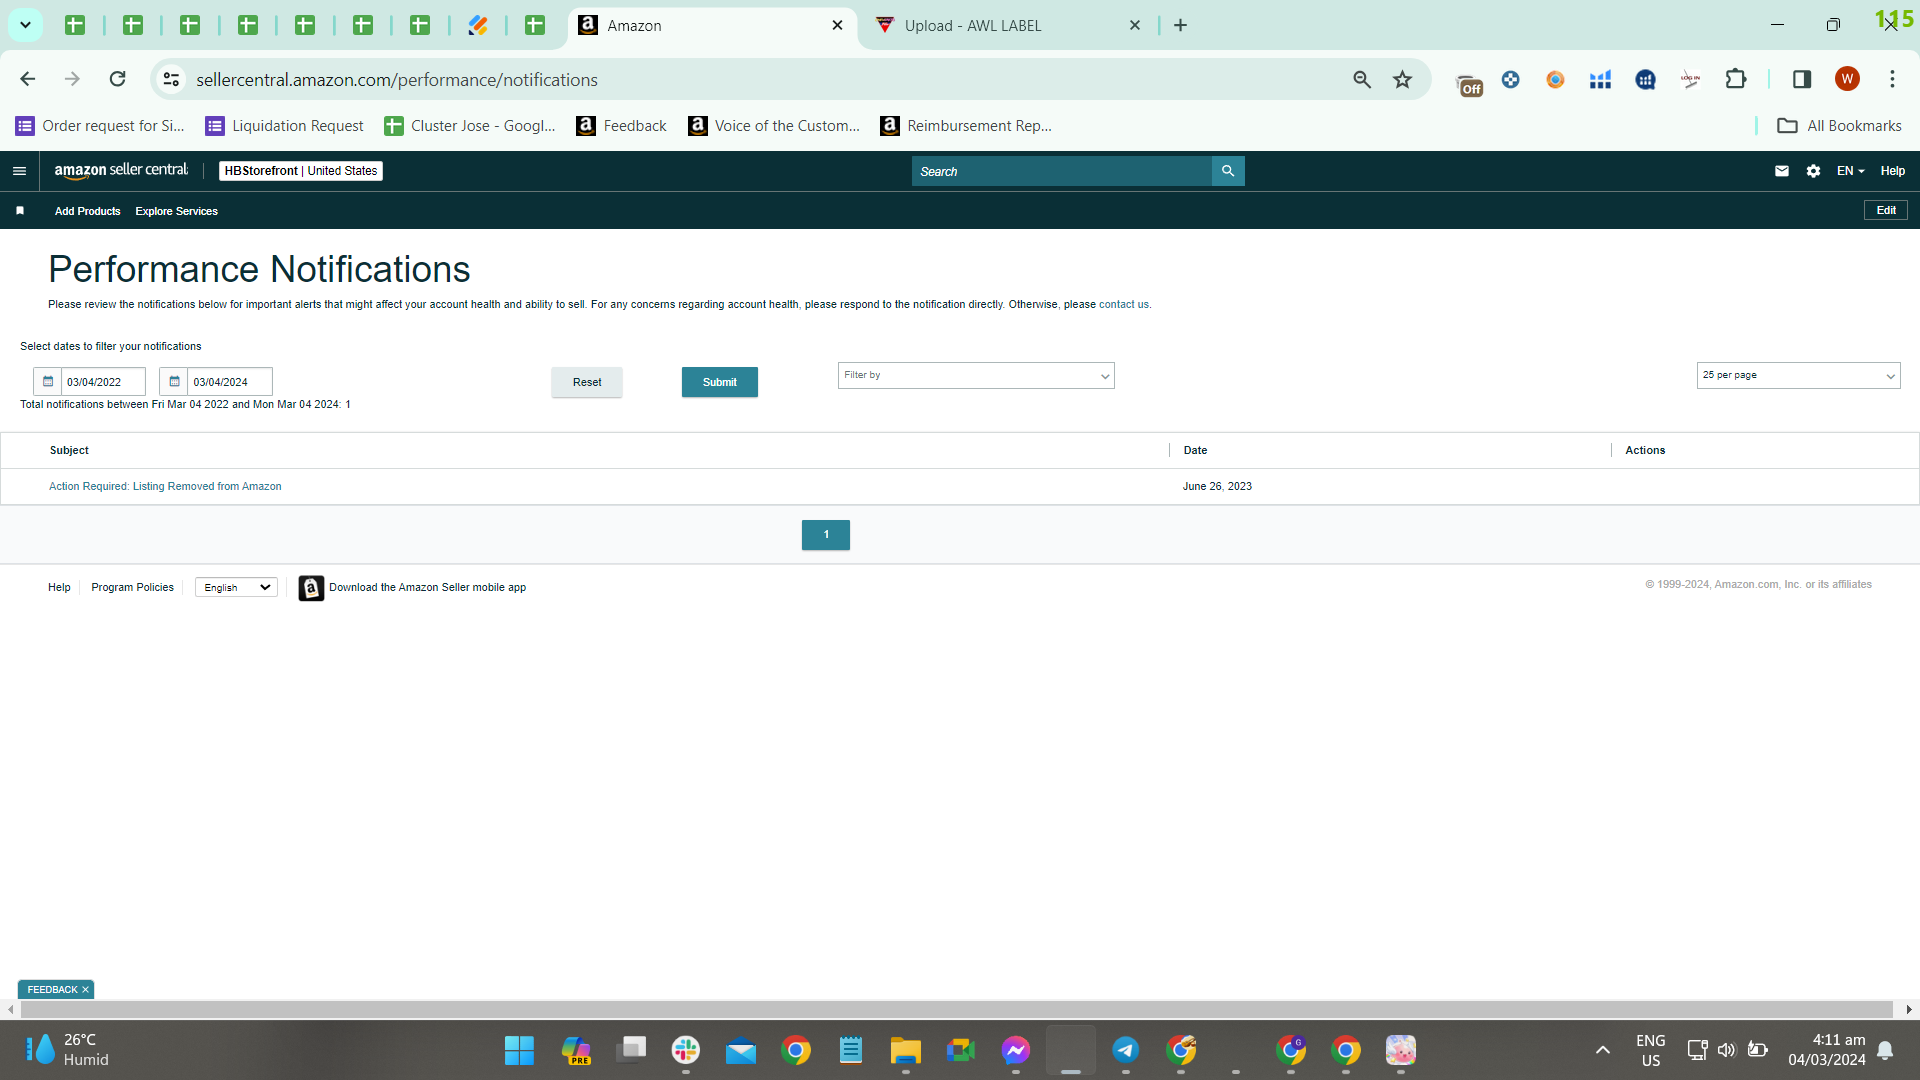The image size is (1920, 1080).
Task: Click the Submit button
Action: tap(720, 382)
